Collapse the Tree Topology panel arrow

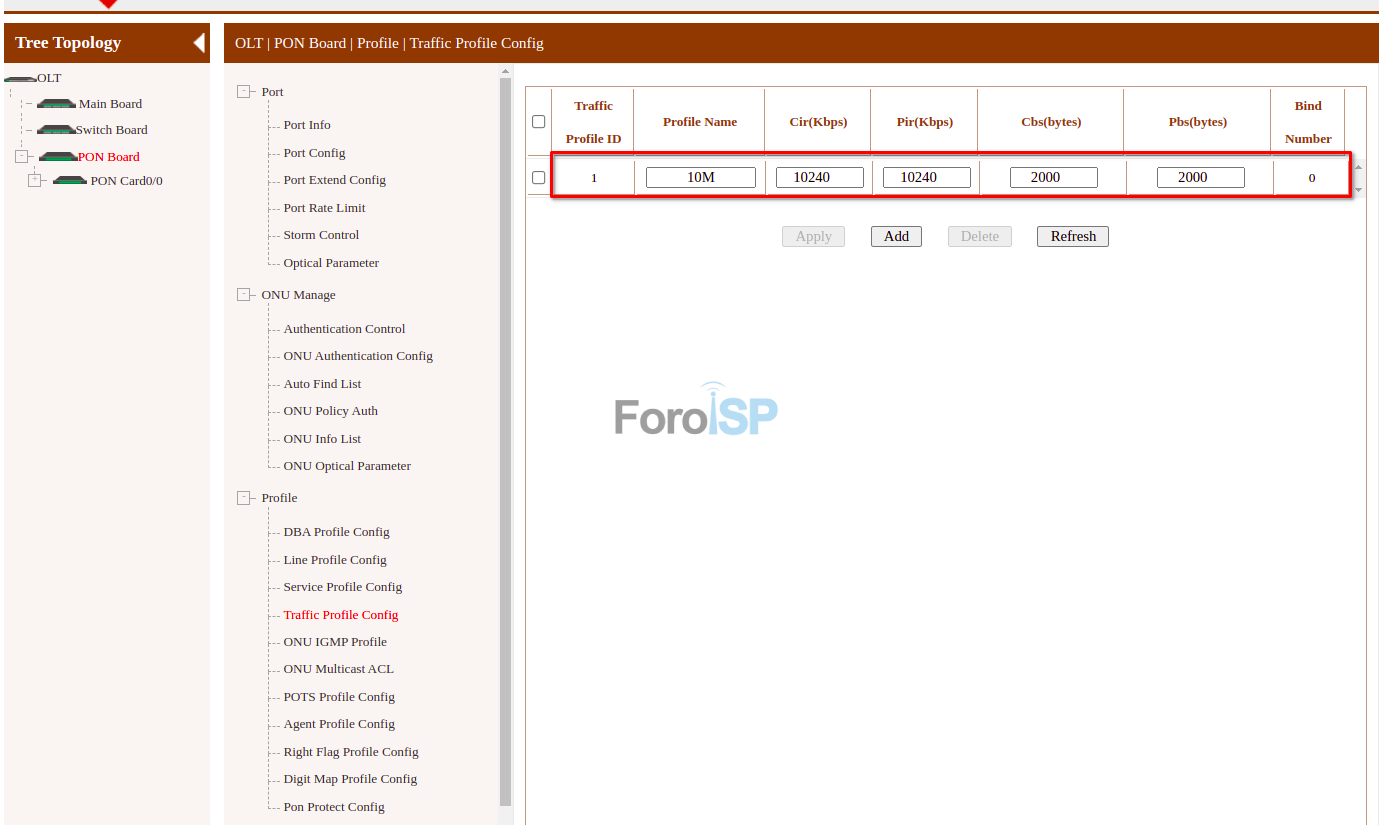click(199, 43)
